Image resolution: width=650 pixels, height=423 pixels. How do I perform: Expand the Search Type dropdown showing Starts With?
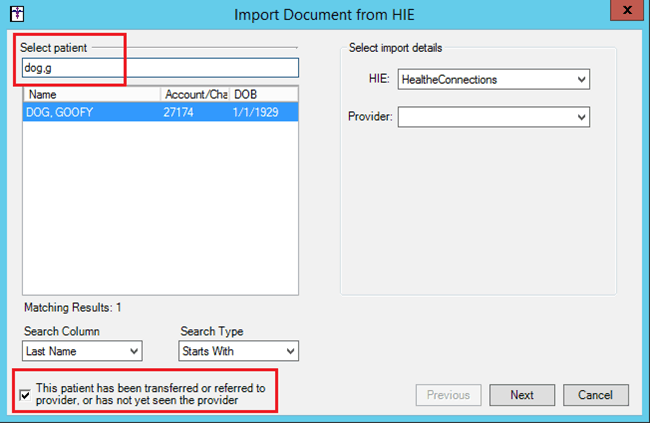coord(239,351)
